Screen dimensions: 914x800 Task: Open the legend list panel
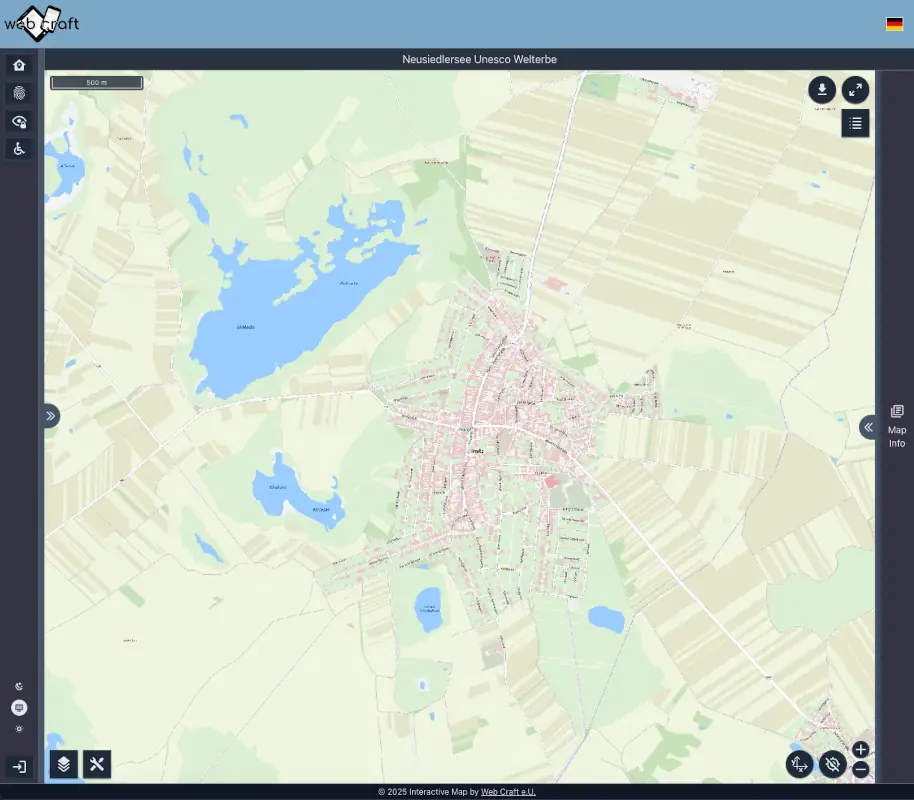pos(855,123)
